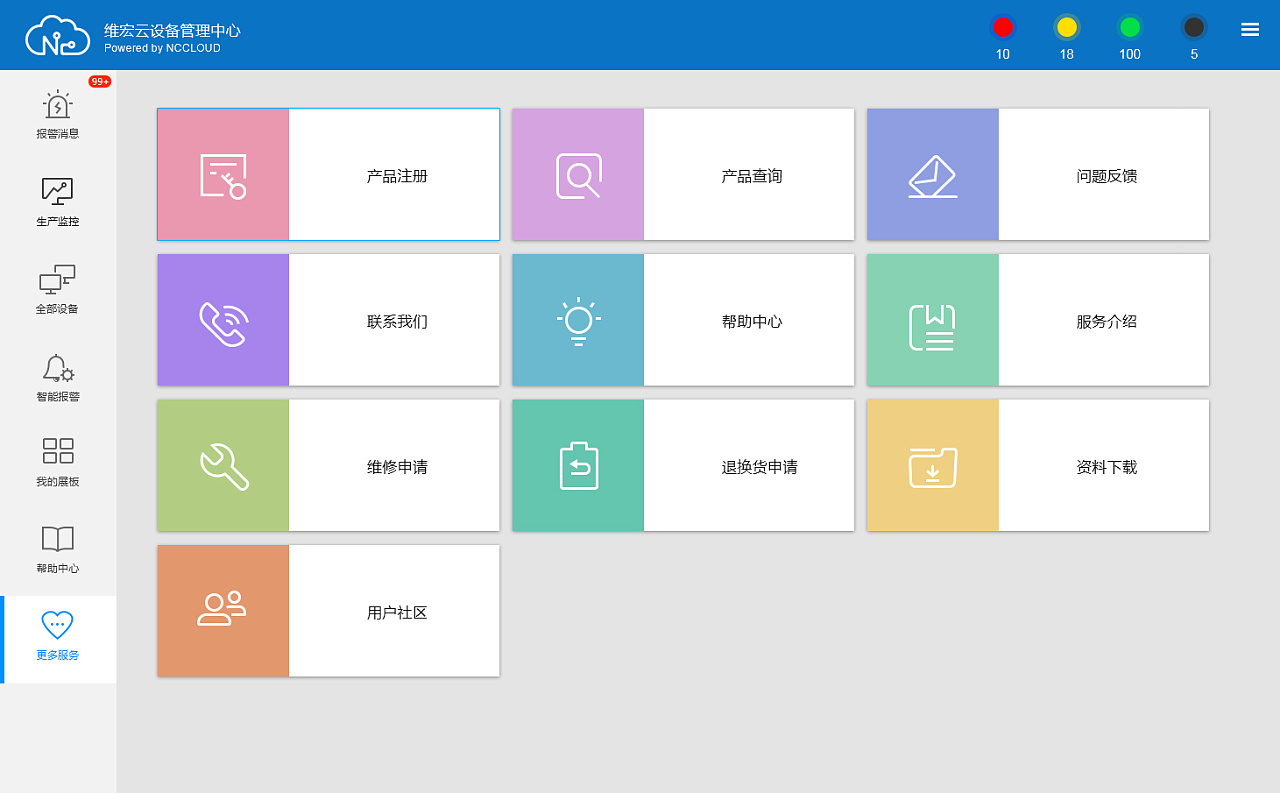Open the 服务介绍 card label
The image size is (1280, 793).
click(1107, 322)
